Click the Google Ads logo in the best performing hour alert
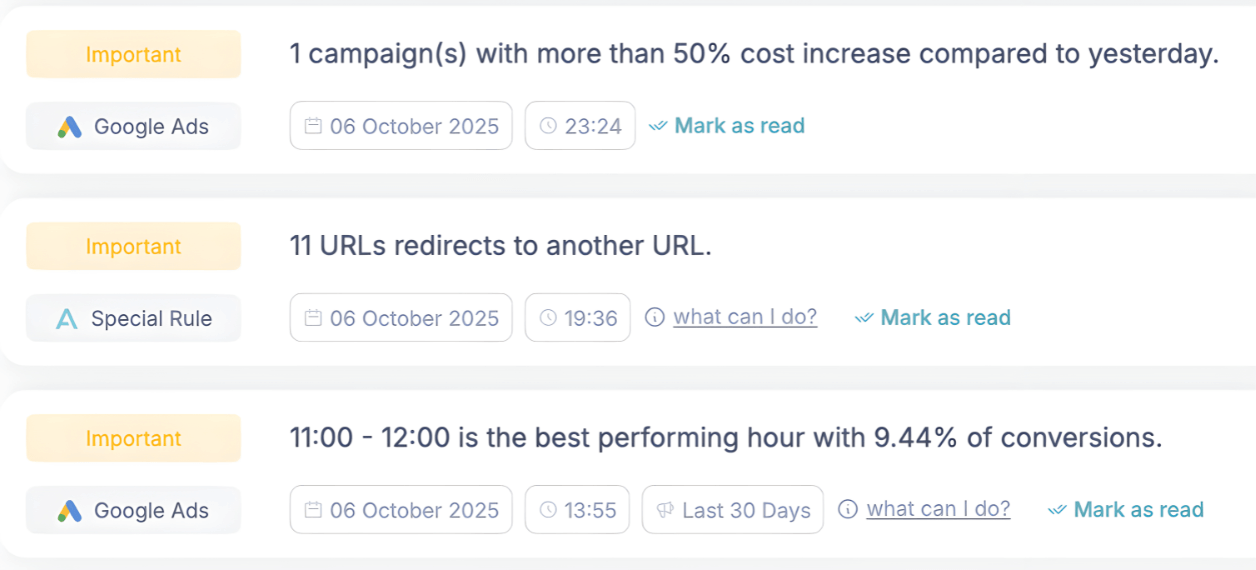1256x570 pixels. [x=69, y=511]
